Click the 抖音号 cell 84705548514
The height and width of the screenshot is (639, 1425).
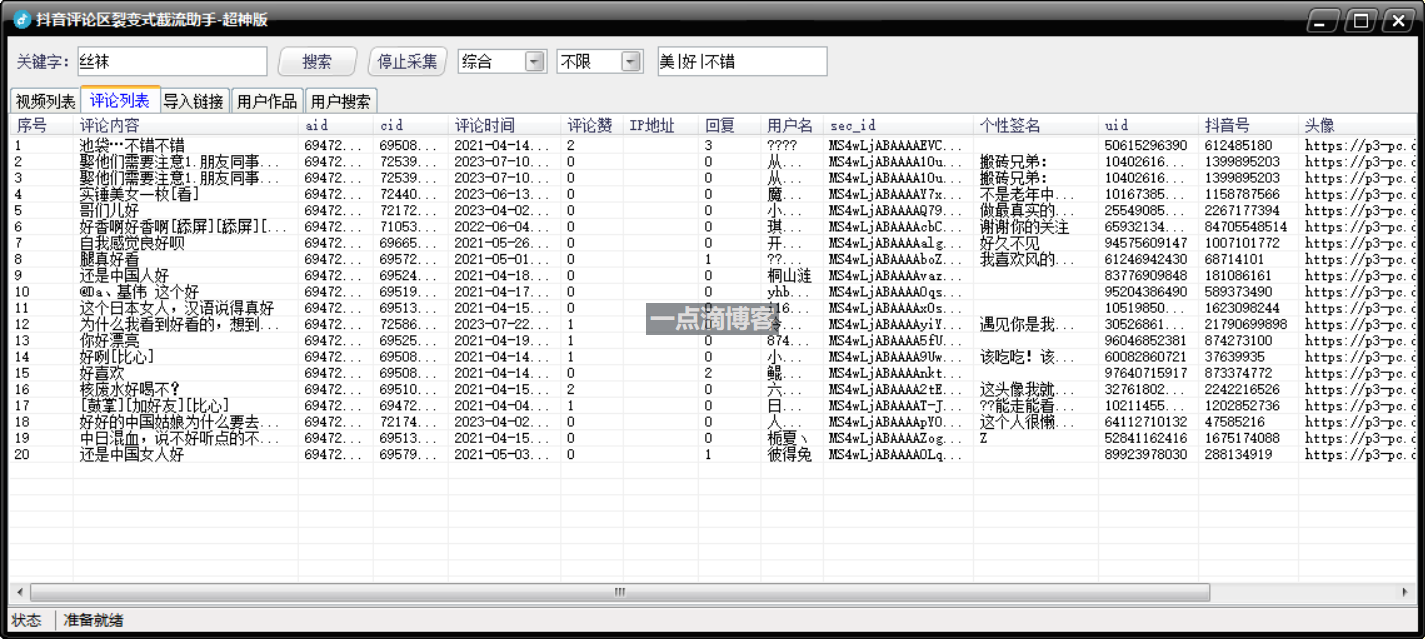click(1246, 227)
